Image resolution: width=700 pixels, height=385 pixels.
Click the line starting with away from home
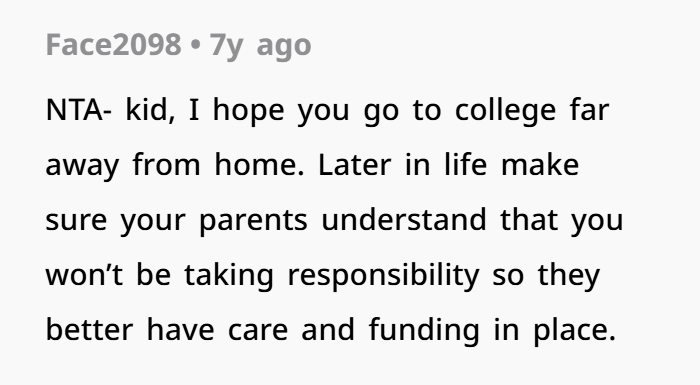(x=312, y=166)
